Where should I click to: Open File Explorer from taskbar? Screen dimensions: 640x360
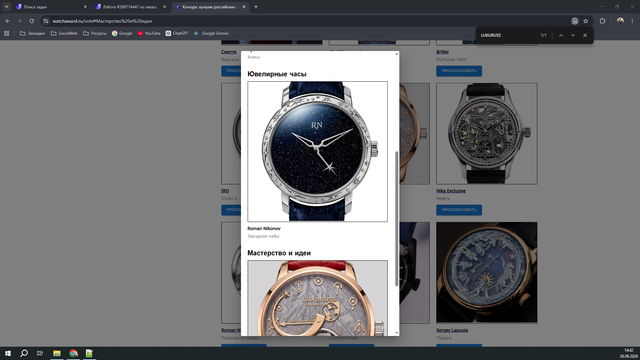57,353
